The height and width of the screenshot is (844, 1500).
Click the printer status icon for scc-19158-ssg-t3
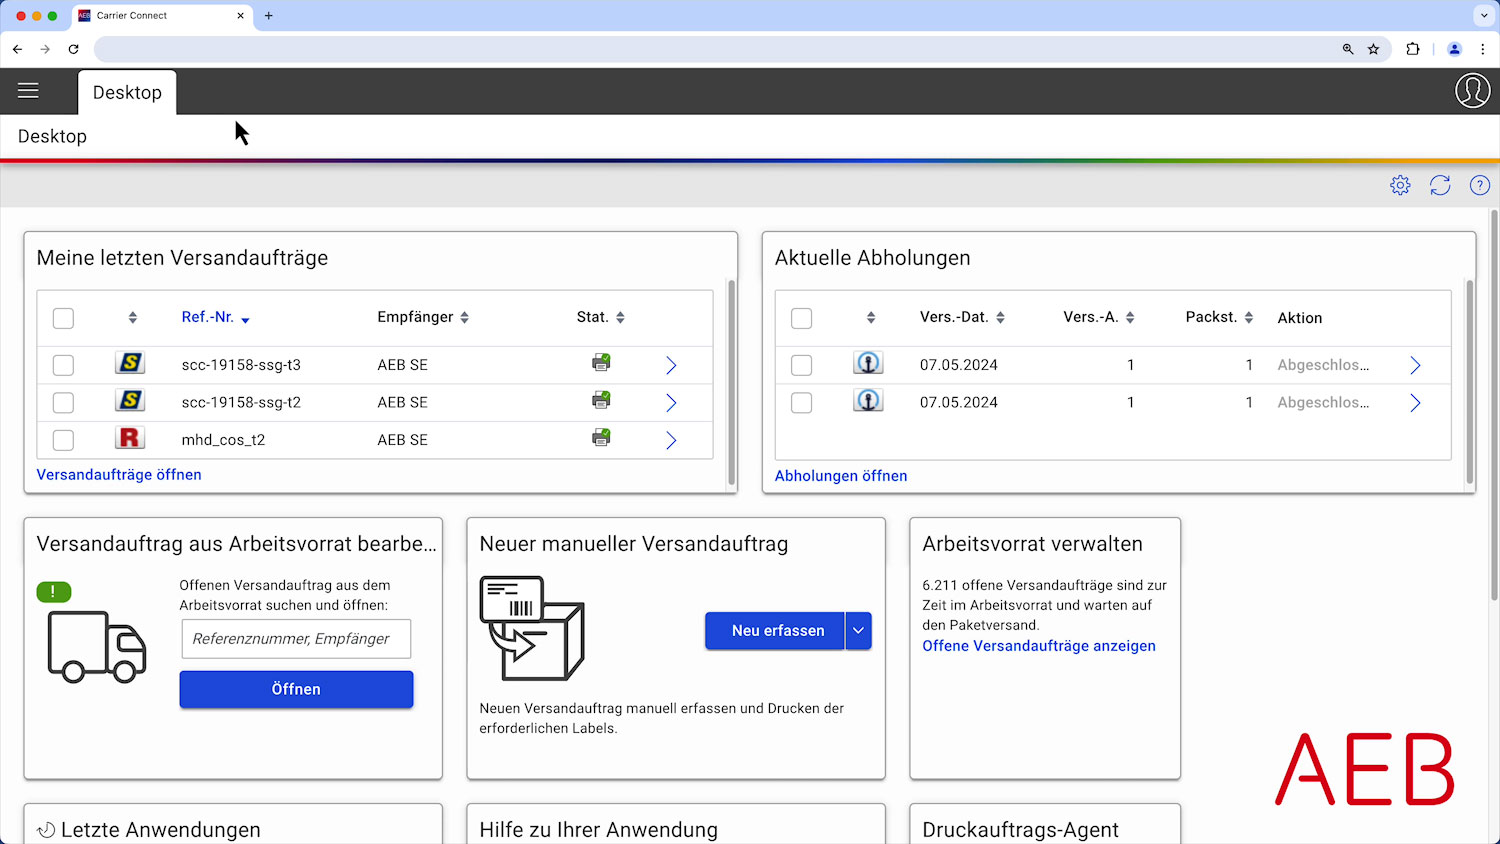pos(601,364)
